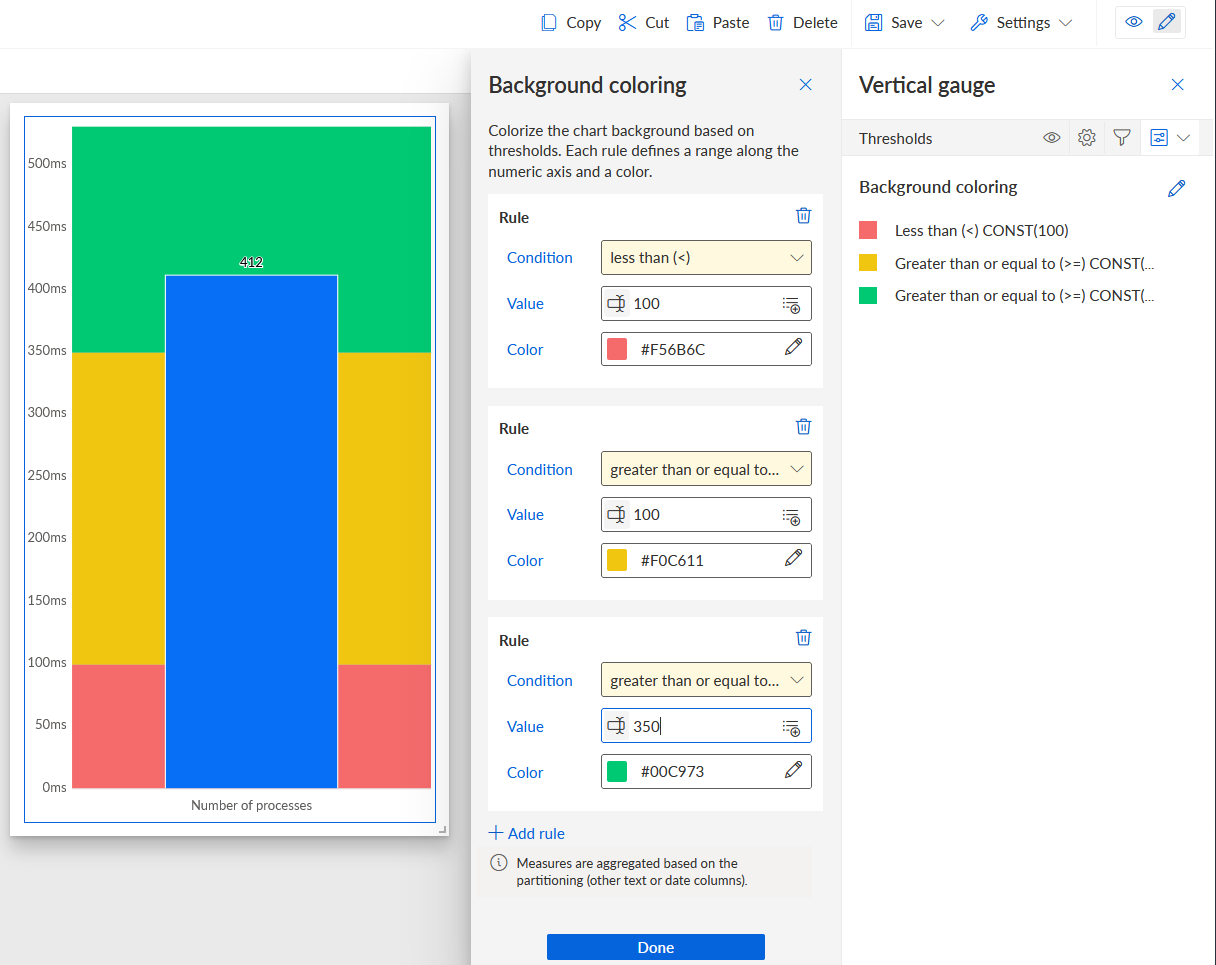
Task: Click the Condition label of the first rule
Action: [539, 257]
